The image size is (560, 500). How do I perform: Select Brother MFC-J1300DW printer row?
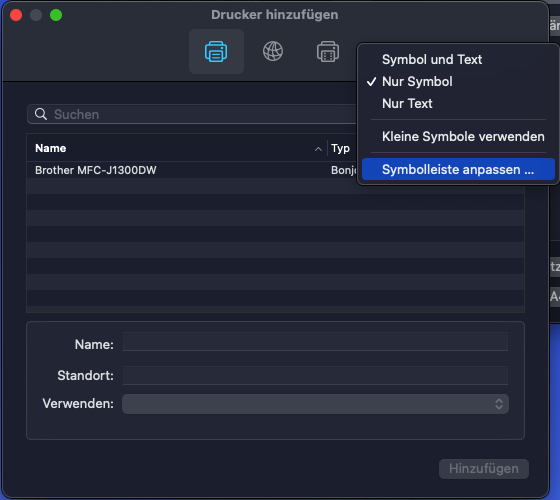pyautogui.click(x=192, y=170)
